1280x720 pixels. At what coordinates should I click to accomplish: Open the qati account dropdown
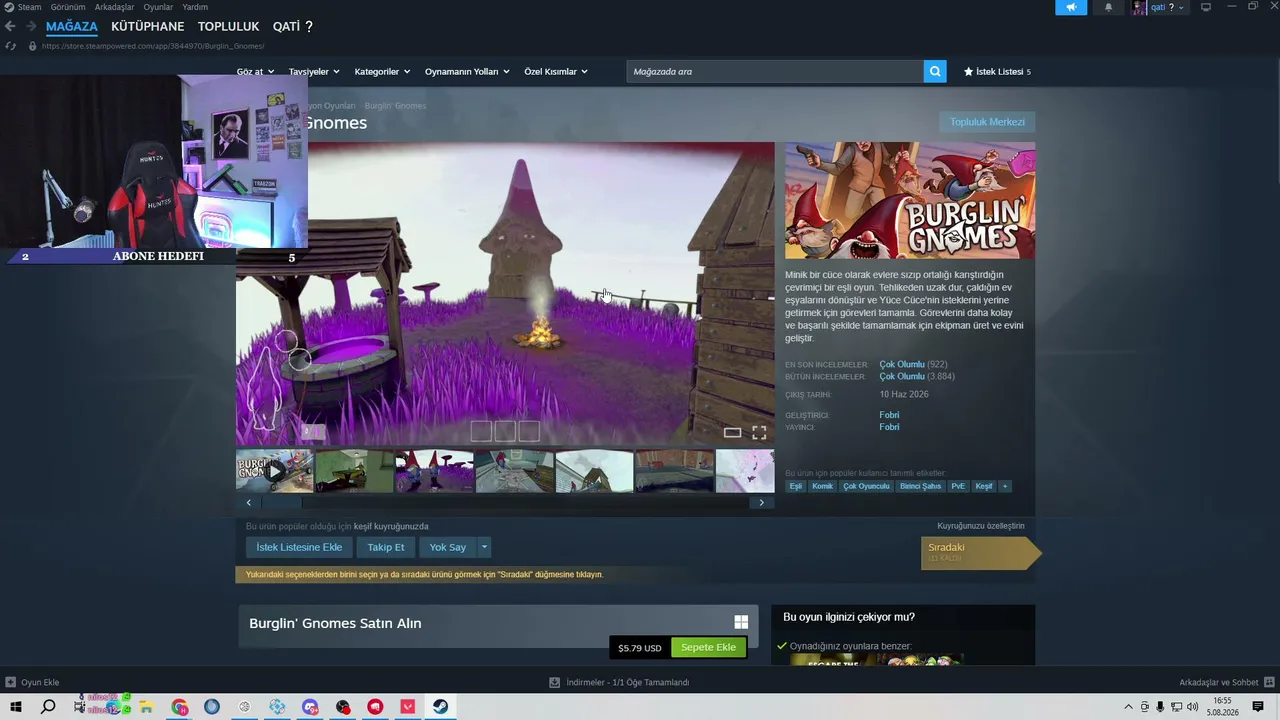(x=1166, y=7)
